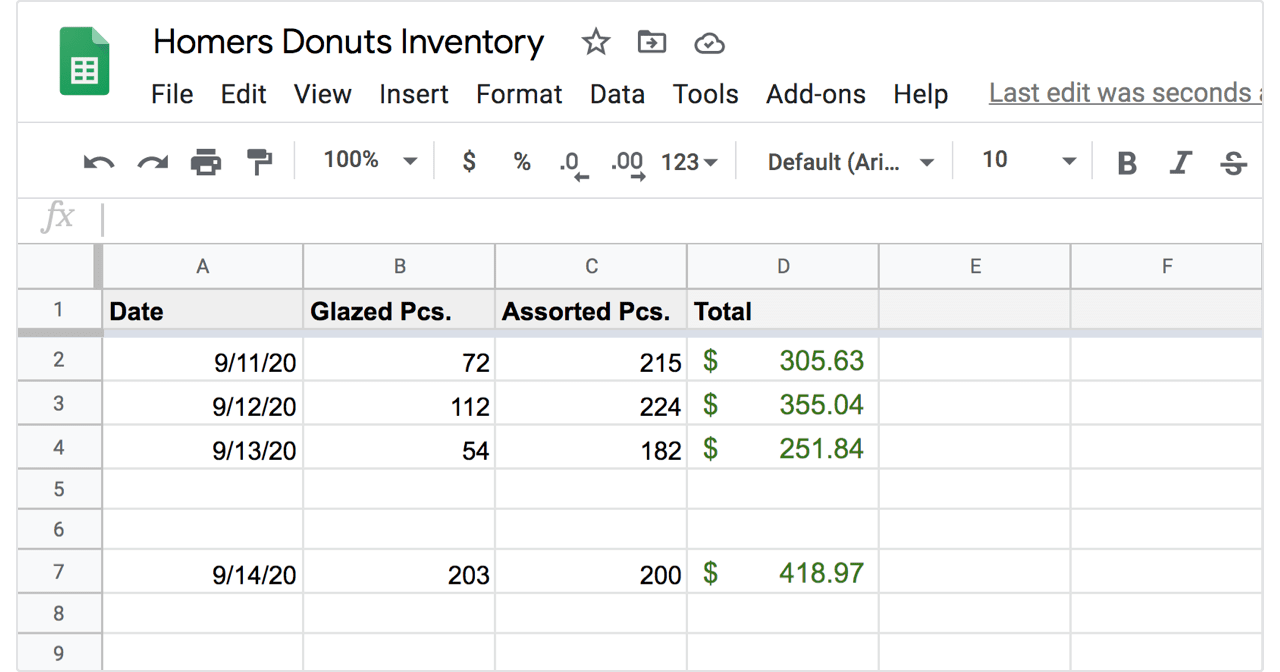Click the Redo arrow icon
This screenshot has width=1280, height=672.
coord(152,162)
